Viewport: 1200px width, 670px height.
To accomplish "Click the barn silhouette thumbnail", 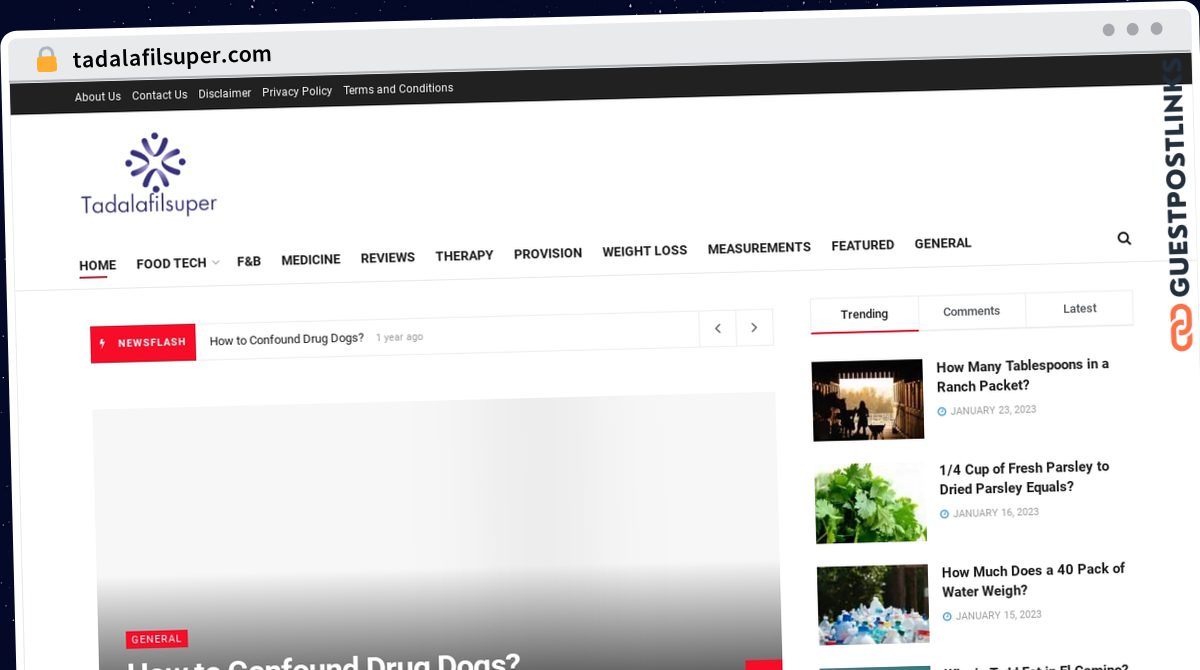I will (868, 400).
